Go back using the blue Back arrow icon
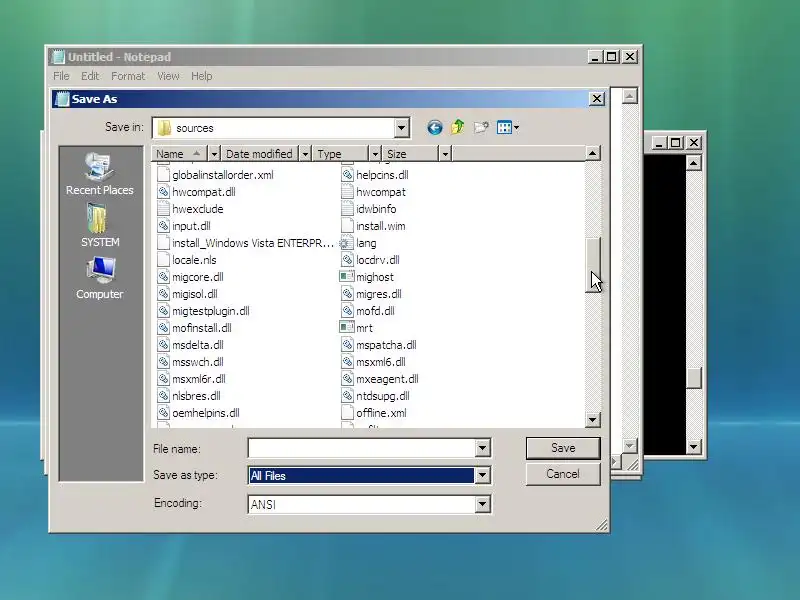Screen dimensions: 800x600 pyautogui.click(x=435, y=128)
